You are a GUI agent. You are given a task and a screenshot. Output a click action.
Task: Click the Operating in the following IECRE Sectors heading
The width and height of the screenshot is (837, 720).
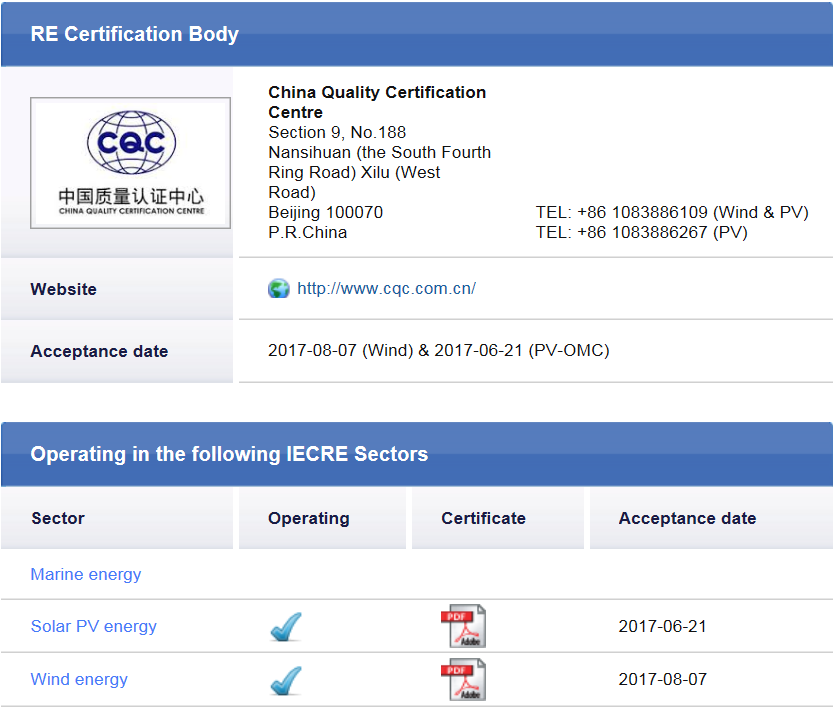[x=229, y=454]
